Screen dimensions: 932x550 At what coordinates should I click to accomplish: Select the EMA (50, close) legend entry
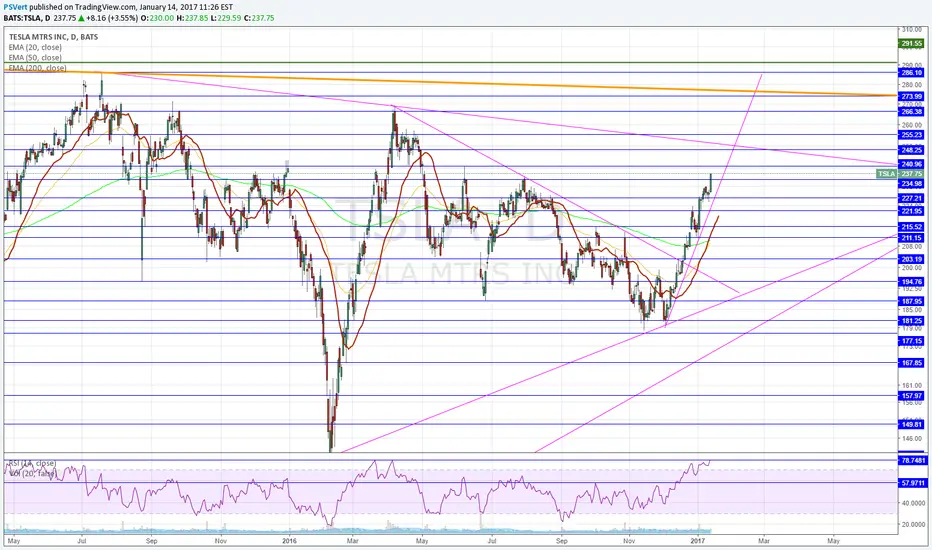(35, 58)
